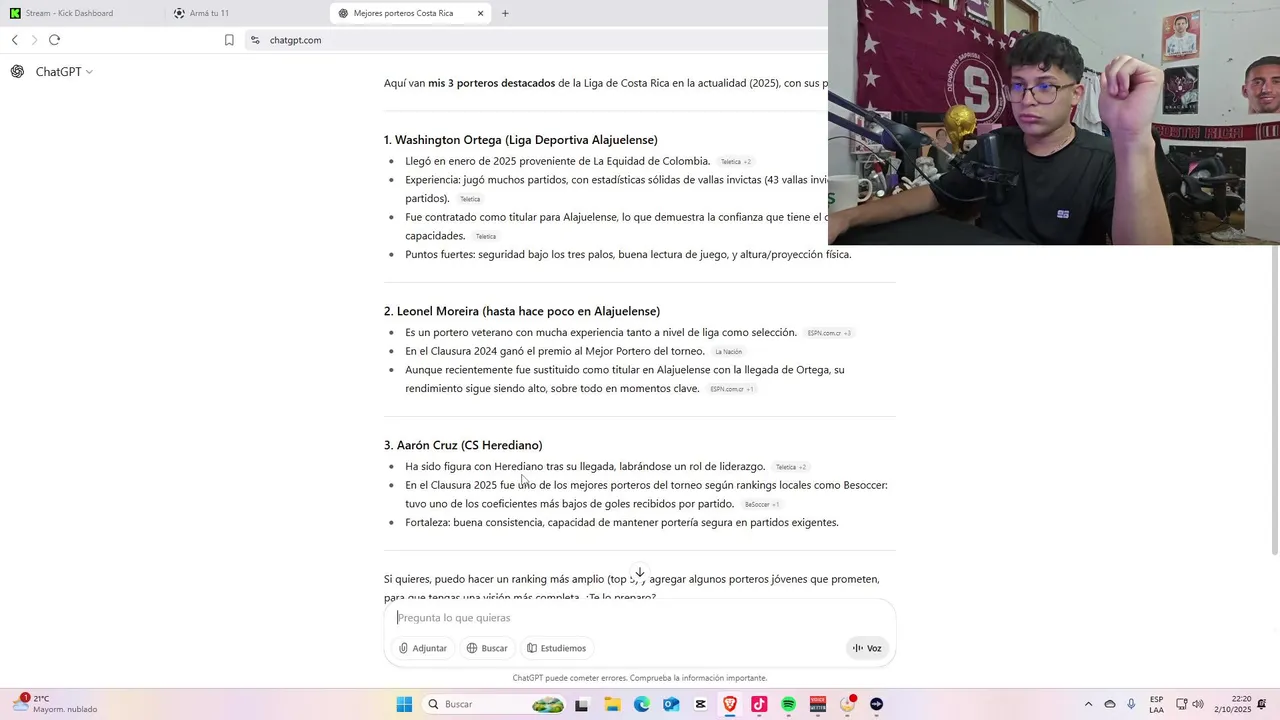1280x720 pixels.
Task: Open the ESPN.com.cr +3 source chip
Action: pyautogui.click(x=829, y=333)
